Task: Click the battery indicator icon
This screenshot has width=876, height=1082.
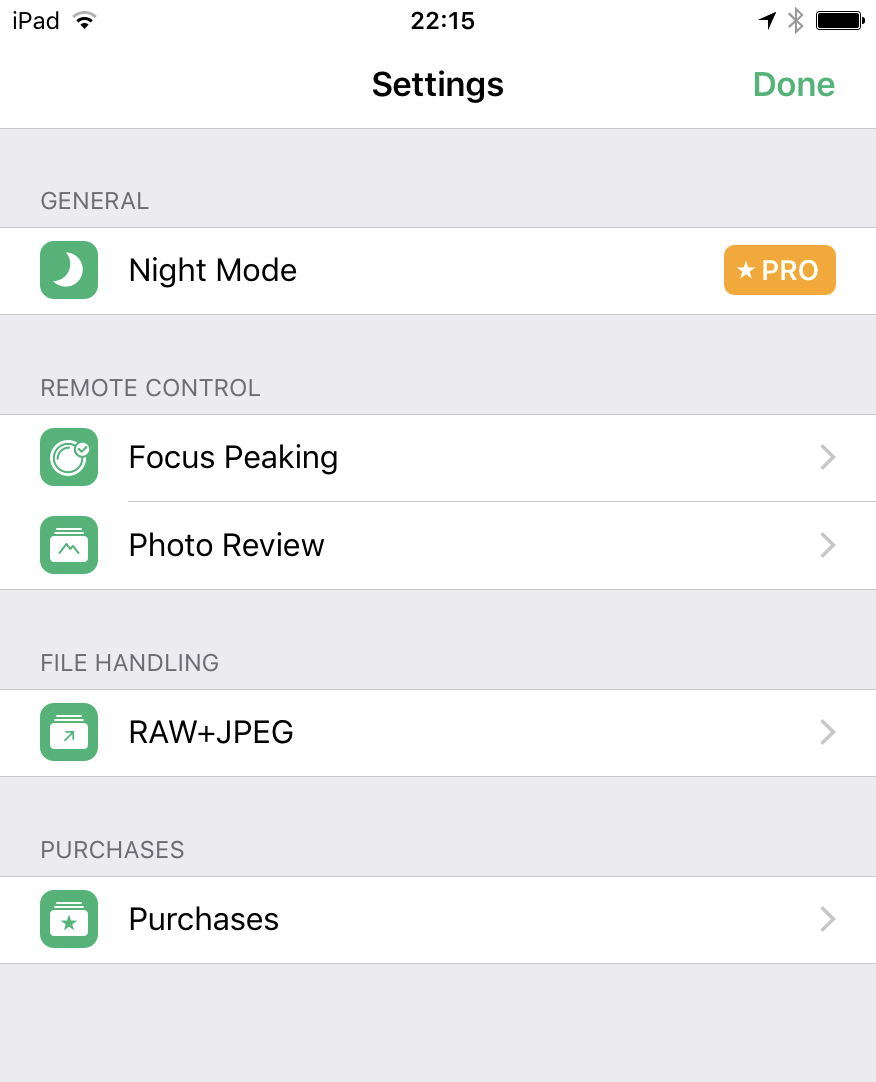Action: pyautogui.click(x=839, y=20)
